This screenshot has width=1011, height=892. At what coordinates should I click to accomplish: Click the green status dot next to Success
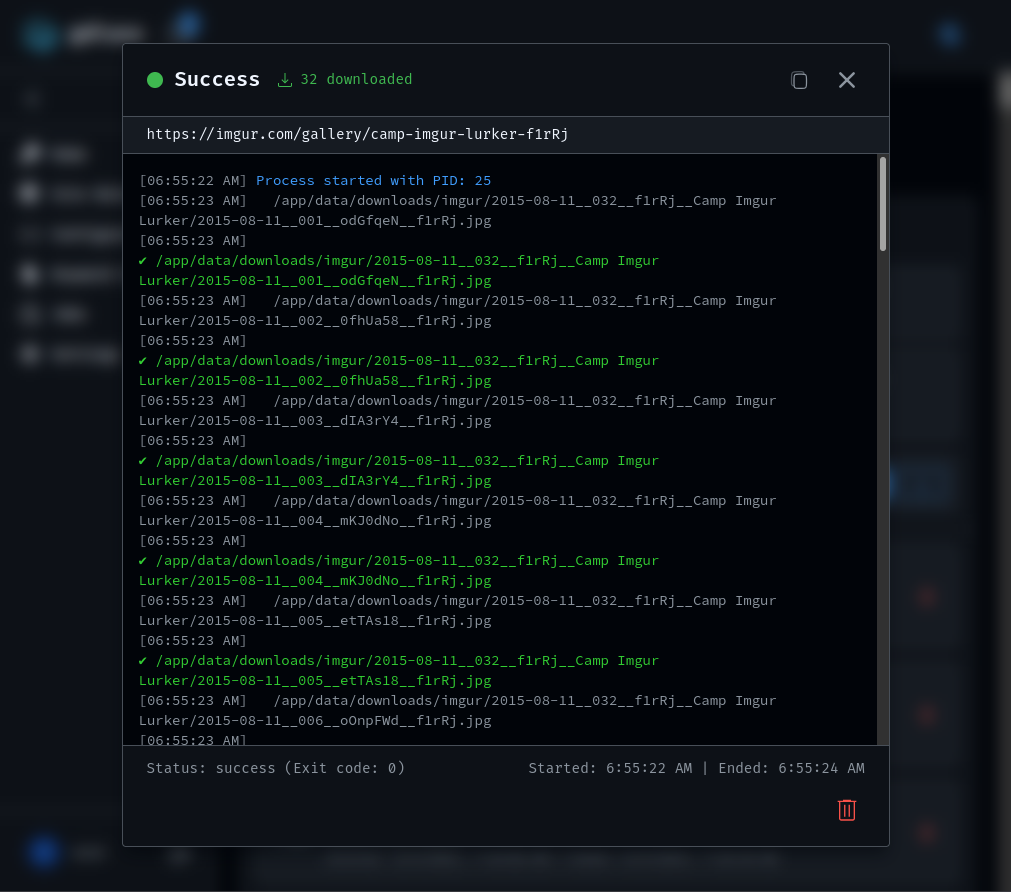[155, 80]
